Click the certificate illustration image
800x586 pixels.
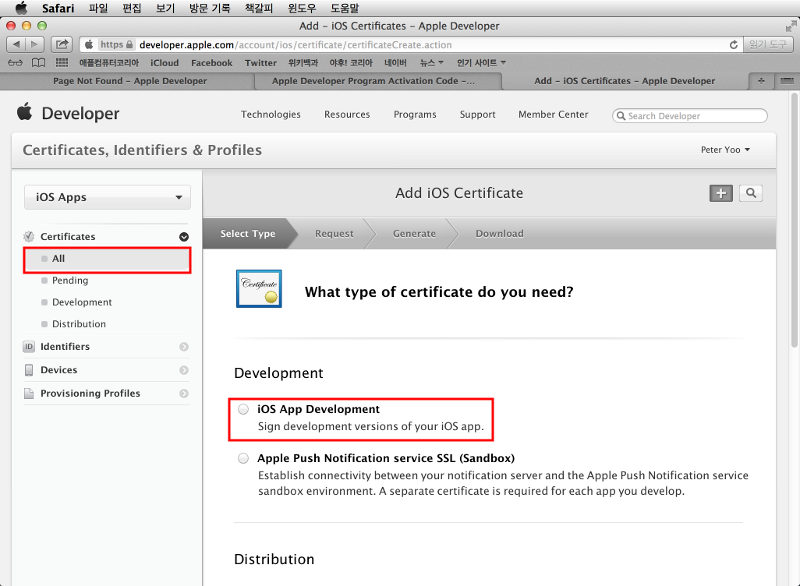pyautogui.click(x=259, y=289)
